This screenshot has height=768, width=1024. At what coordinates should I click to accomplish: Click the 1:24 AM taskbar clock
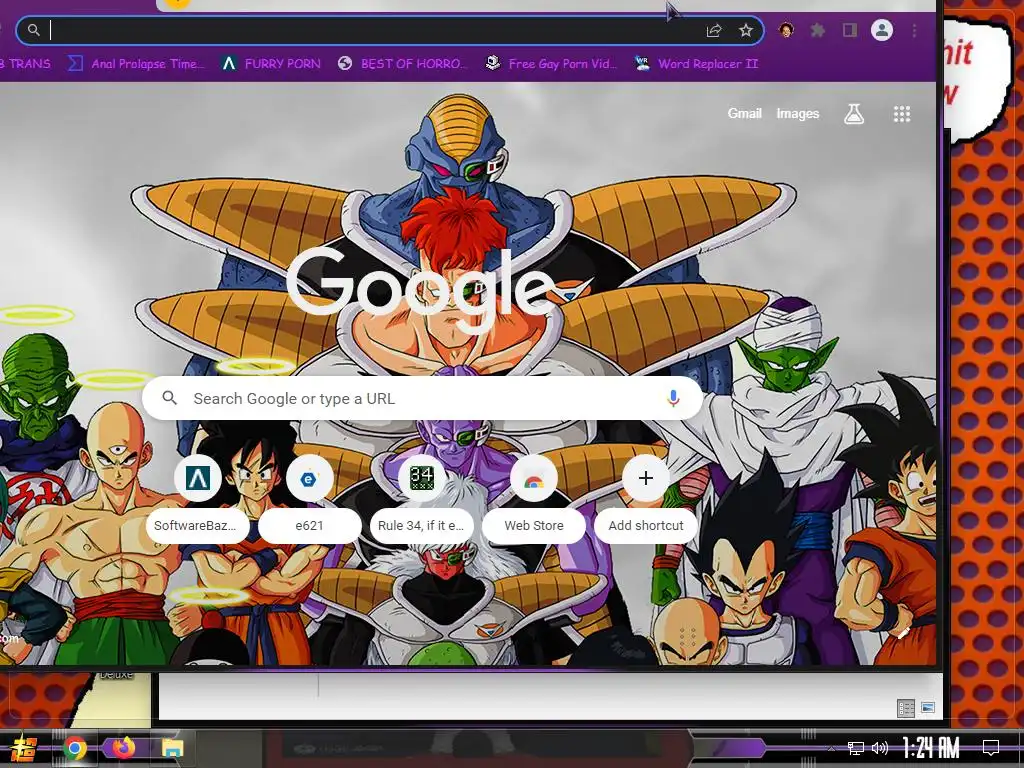click(931, 748)
